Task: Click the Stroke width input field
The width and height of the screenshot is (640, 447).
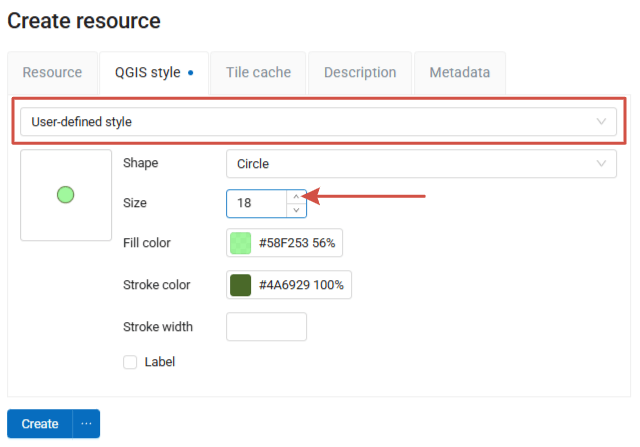Action: [x=266, y=327]
